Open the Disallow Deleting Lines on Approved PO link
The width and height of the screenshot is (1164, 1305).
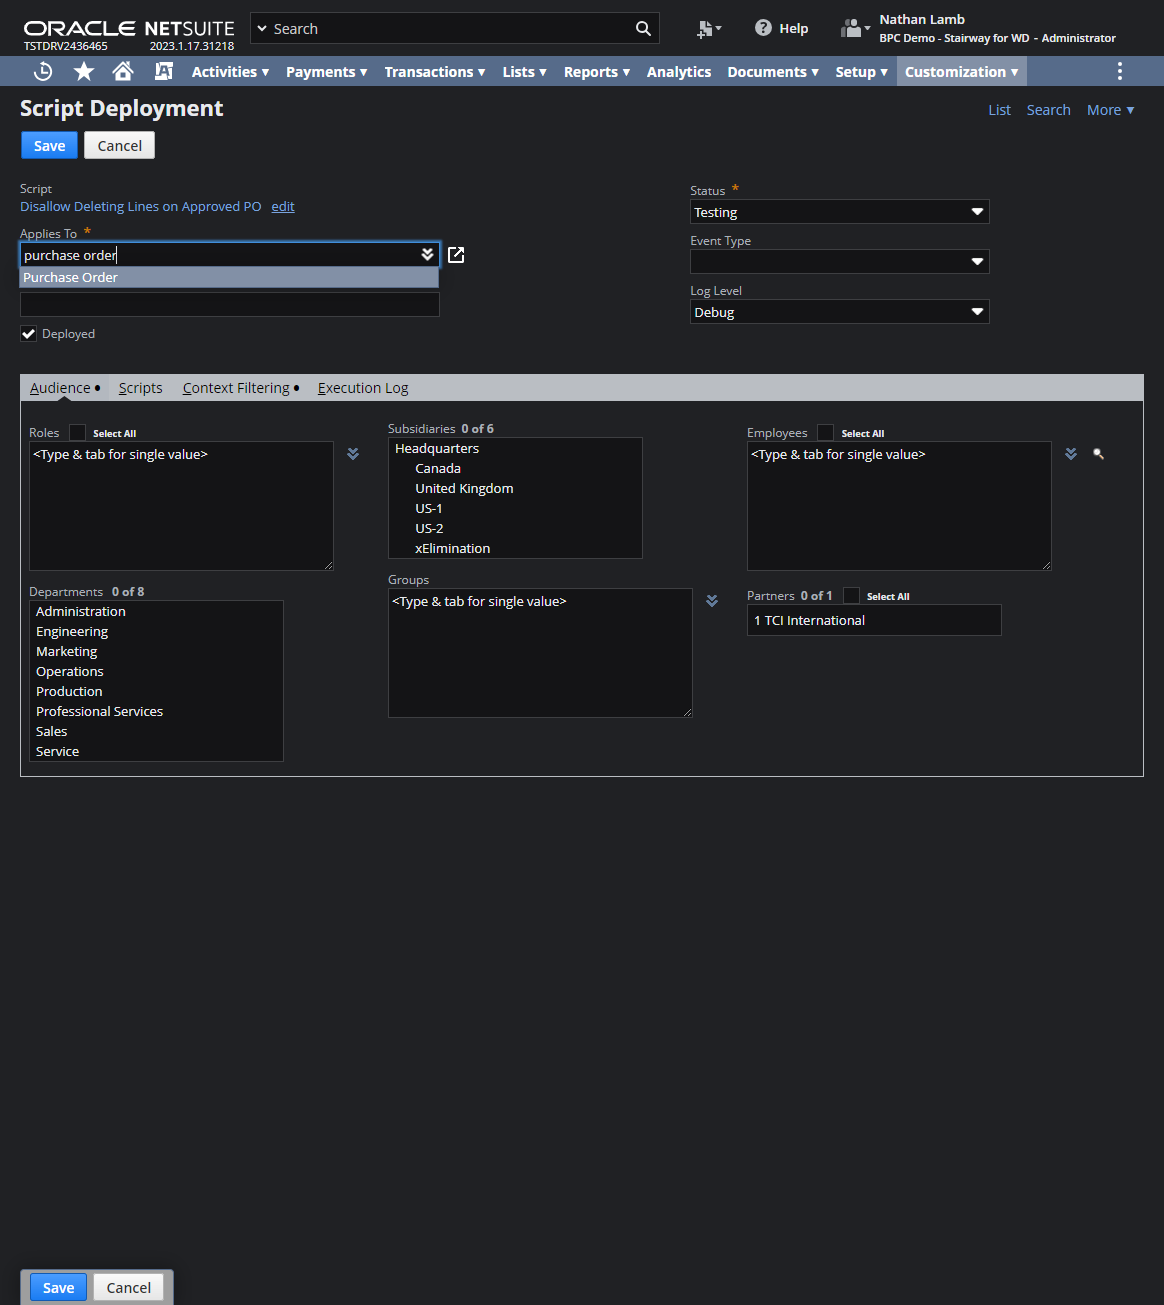[x=141, y=206]
